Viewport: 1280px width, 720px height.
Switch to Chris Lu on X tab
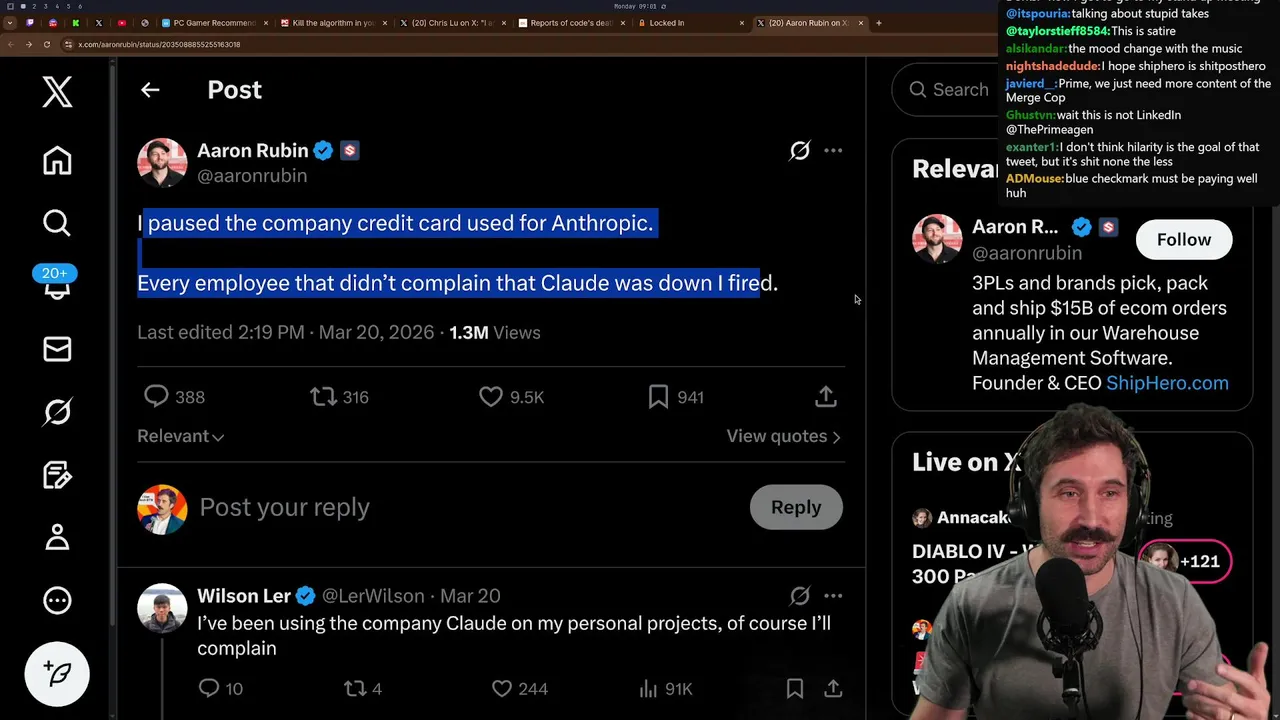pyautogui.click(x=453, y=23)
